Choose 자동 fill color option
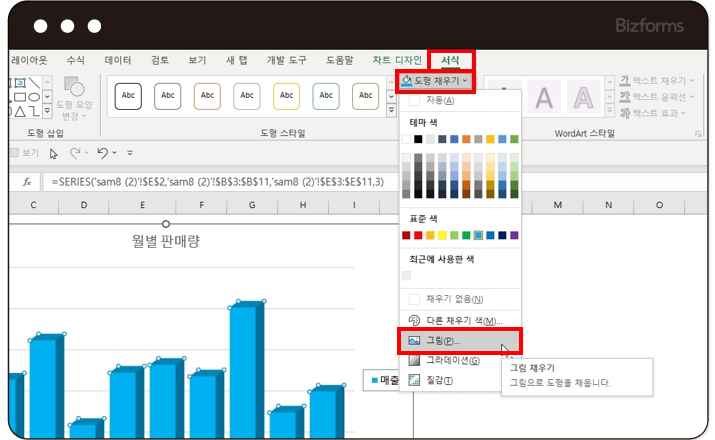 441,100
